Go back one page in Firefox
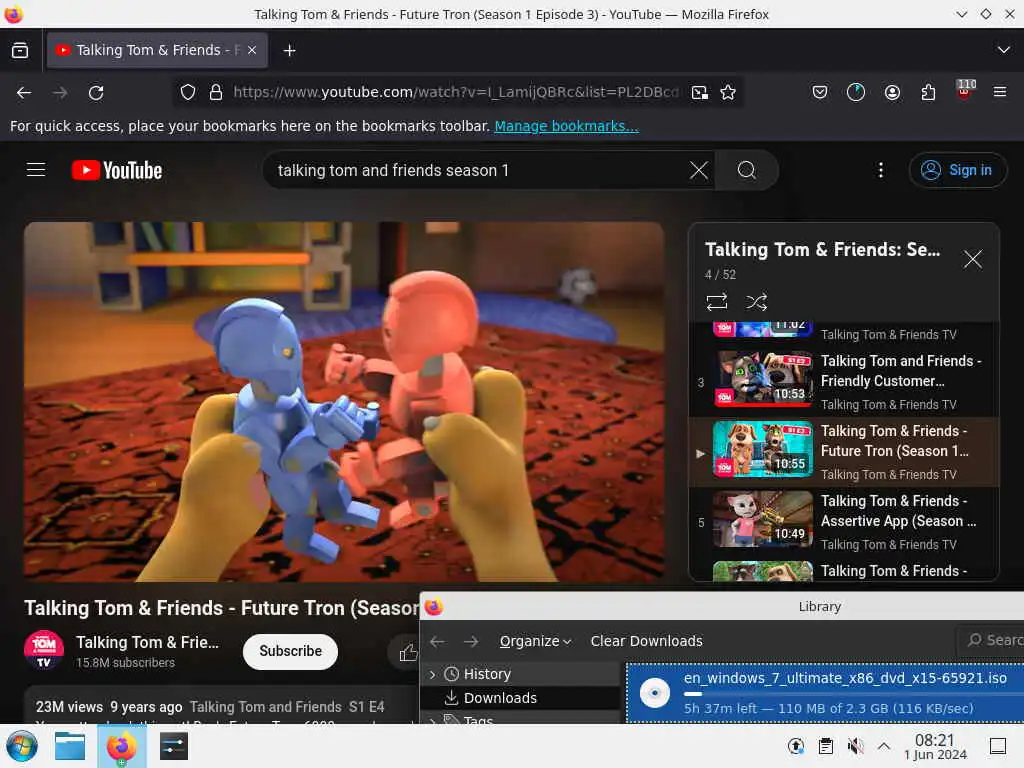The height and width of the screenshot is (768, 1024). 24,93
